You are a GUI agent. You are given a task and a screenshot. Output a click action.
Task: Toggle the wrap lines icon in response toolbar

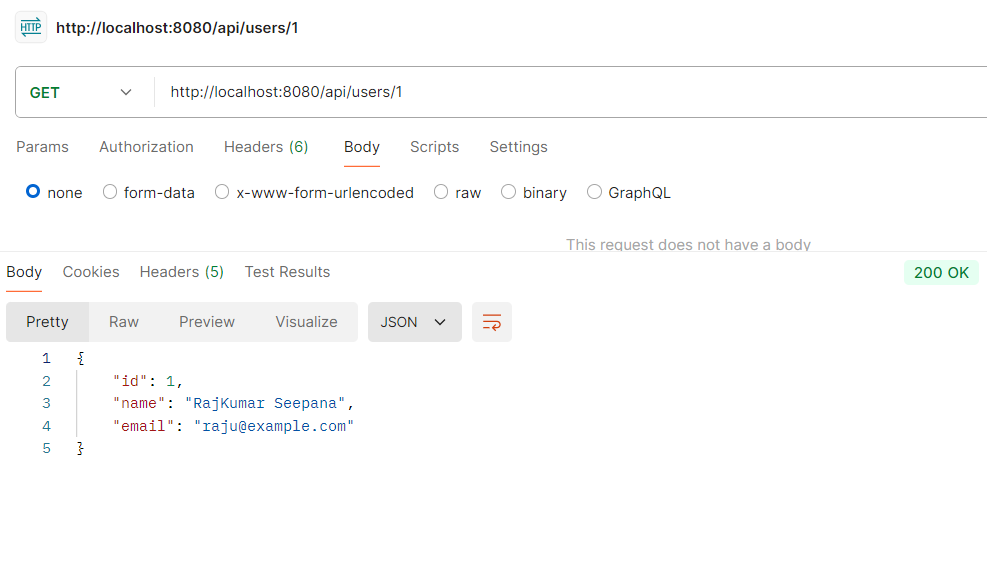pyautogui.click(x=491, y=322)
